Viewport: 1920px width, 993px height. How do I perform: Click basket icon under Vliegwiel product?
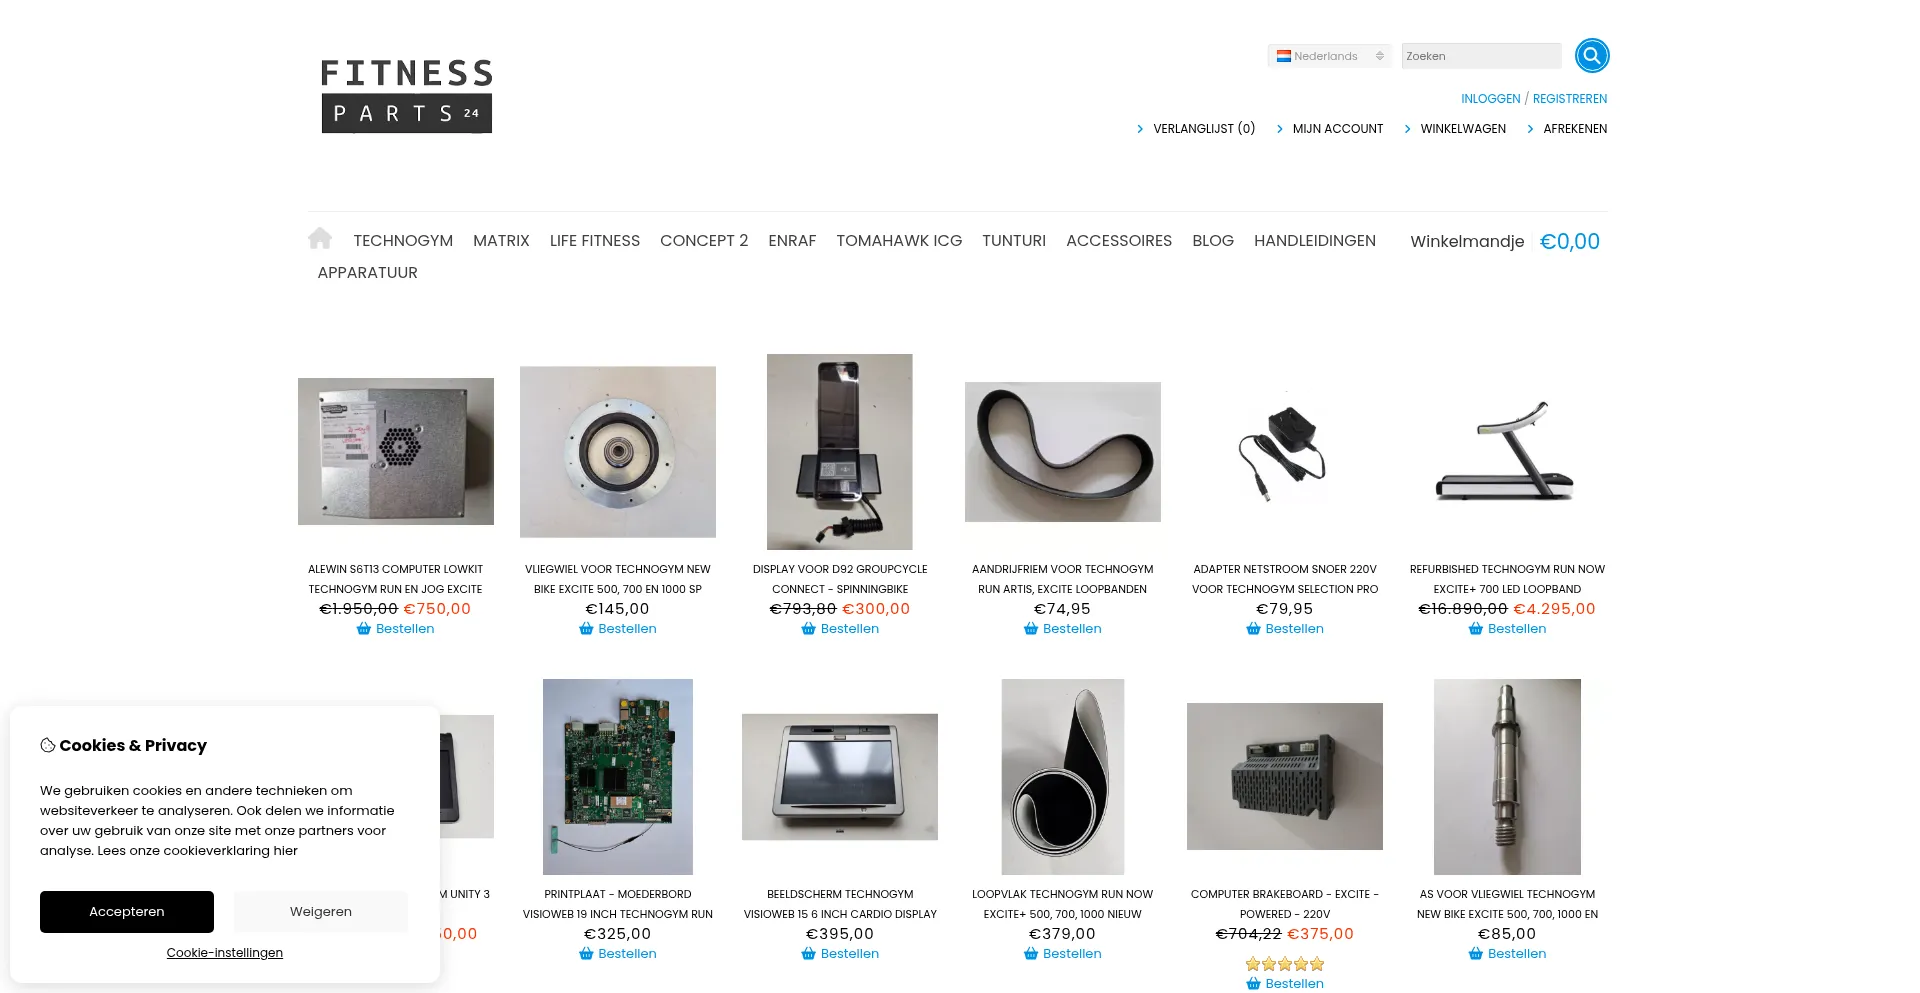pyautogui.click(x=586, y=629)
